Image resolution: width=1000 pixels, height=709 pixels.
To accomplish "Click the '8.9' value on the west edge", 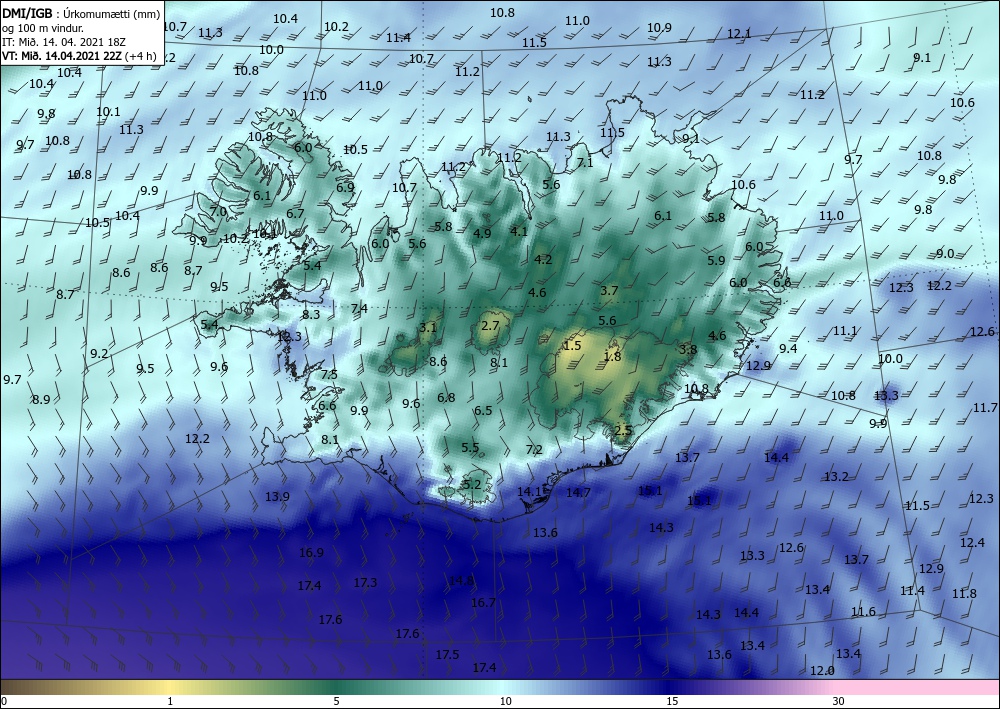I will (41, 400).
